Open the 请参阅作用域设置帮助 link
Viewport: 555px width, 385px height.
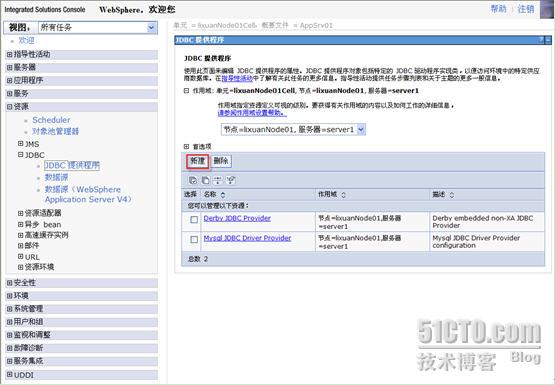pyautogui.click(x=252, y=113)
